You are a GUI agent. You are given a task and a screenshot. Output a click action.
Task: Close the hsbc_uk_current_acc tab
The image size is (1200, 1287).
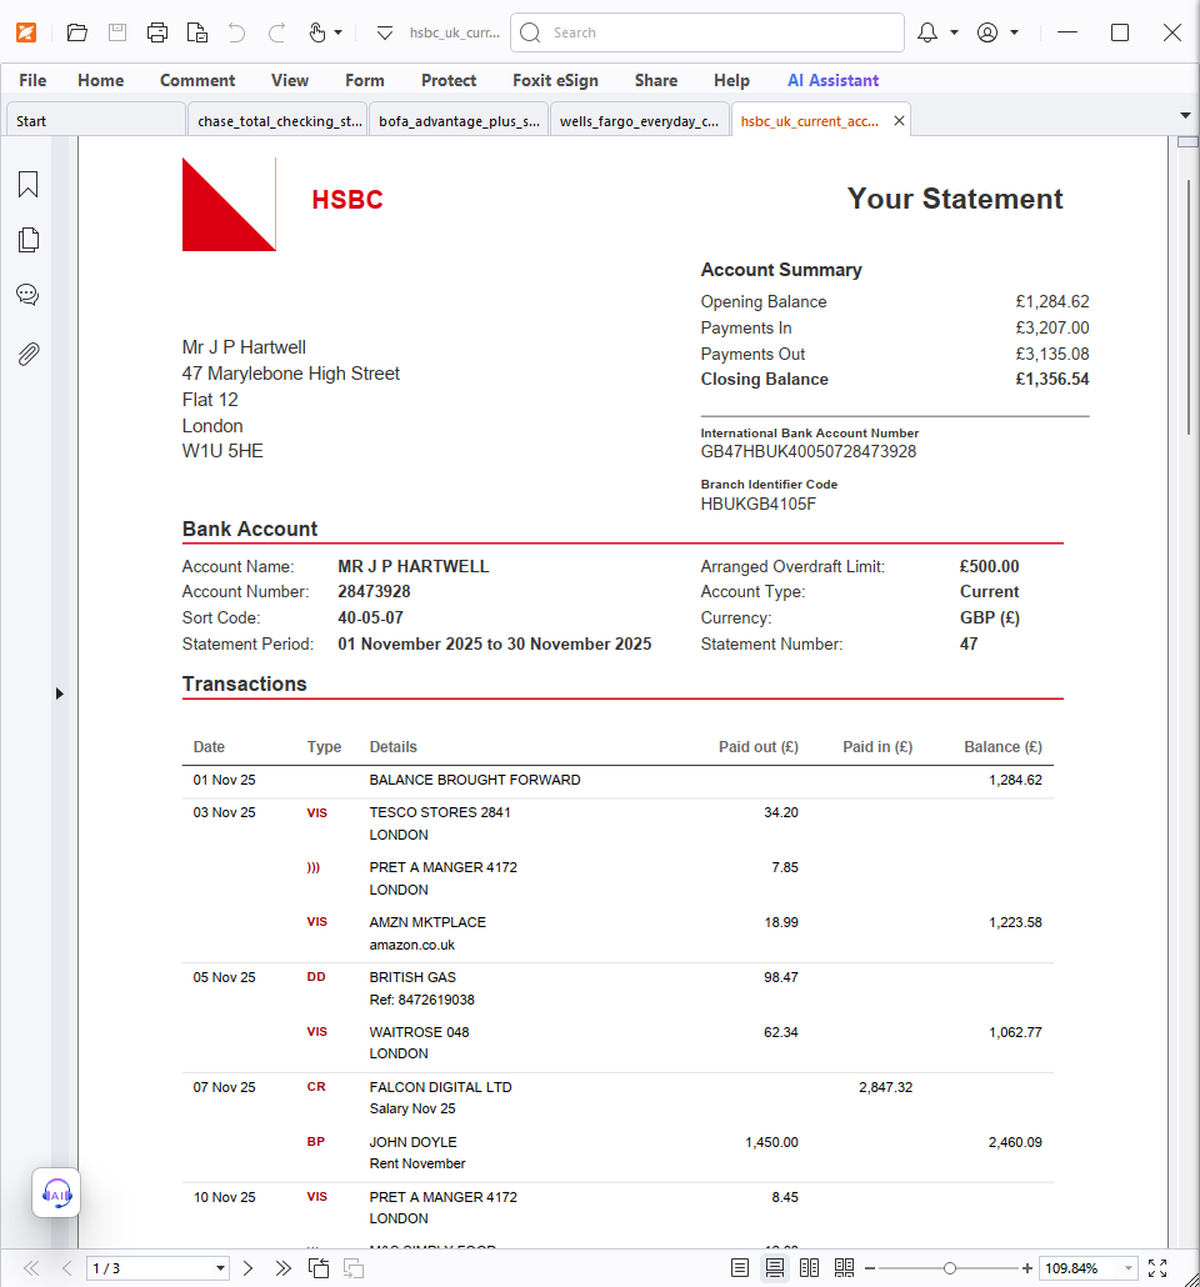899,121
